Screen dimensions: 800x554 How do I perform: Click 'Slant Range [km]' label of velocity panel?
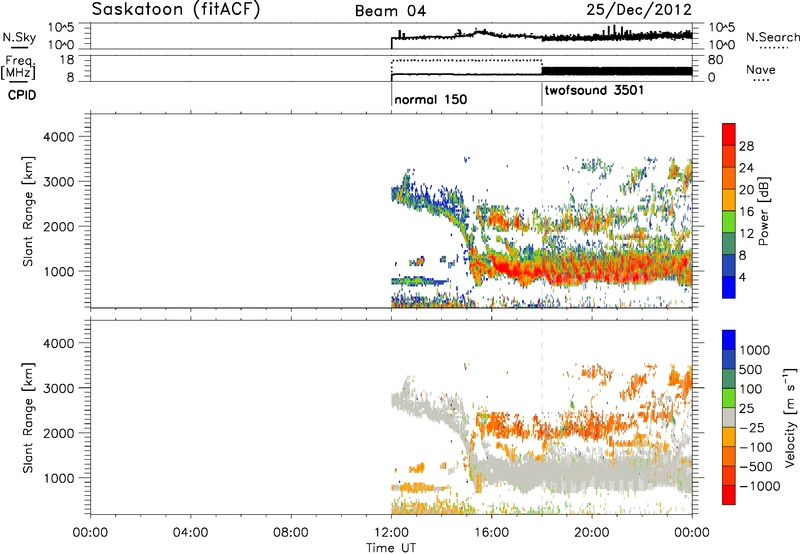click(28, 417)
